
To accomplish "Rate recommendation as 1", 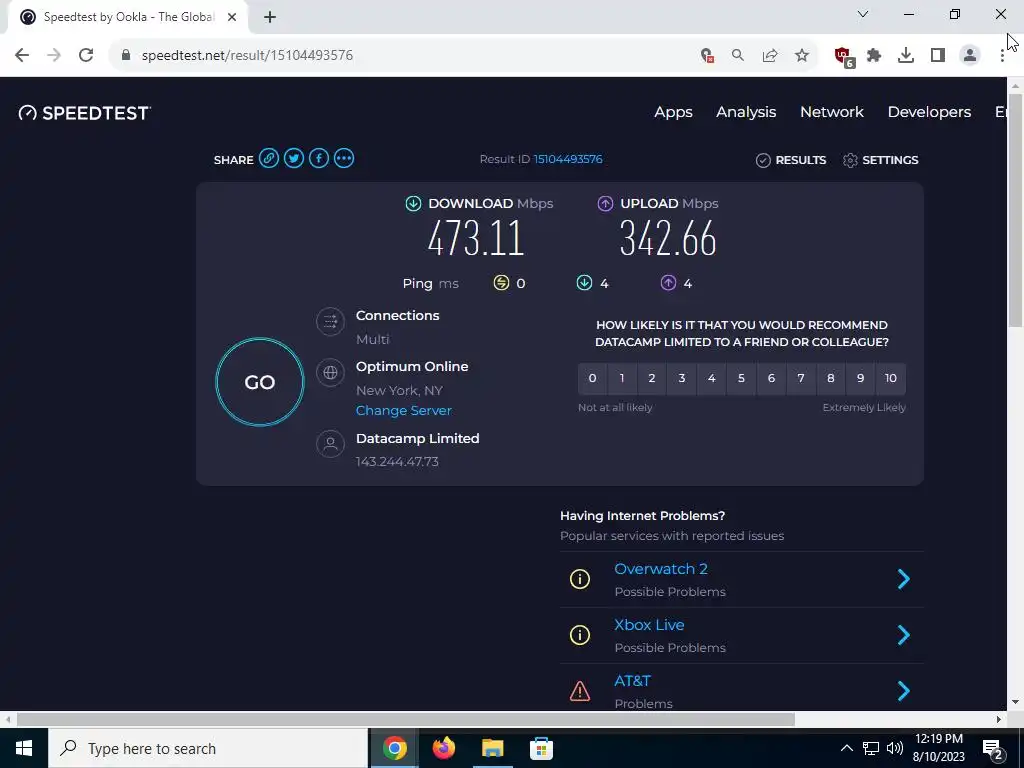I will pyautogui.click(x=622, y=378).
